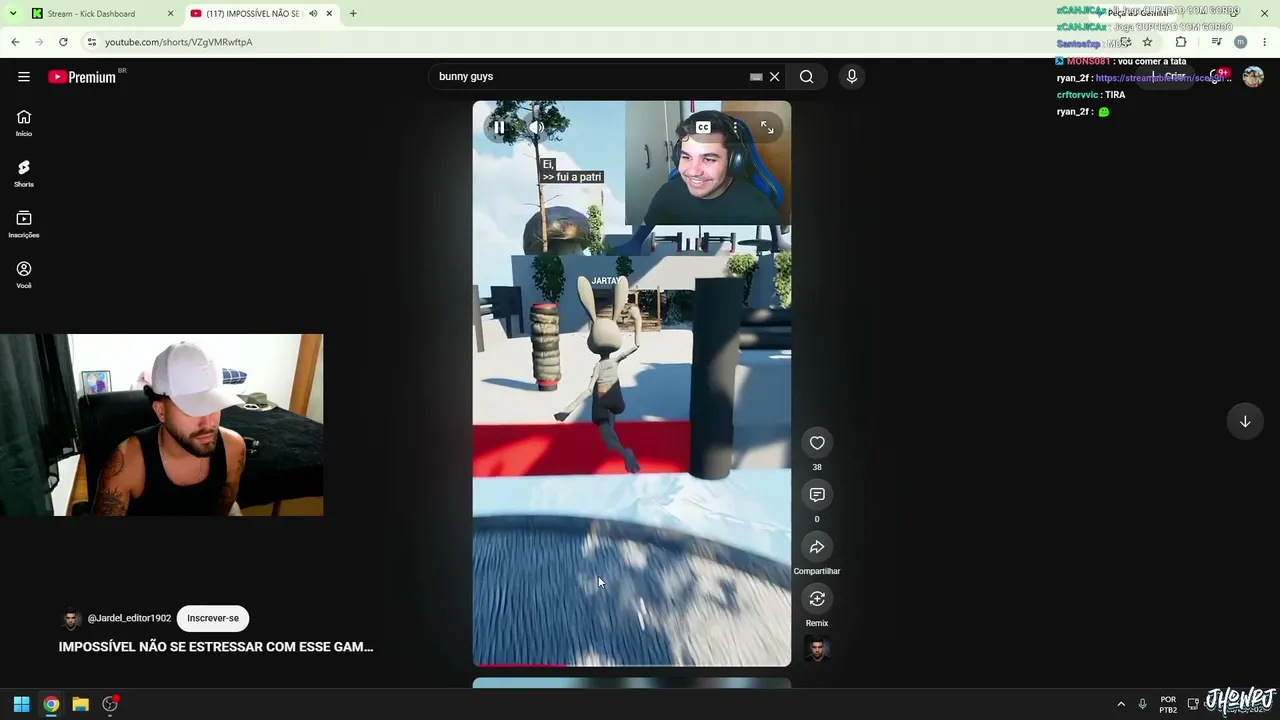1280x720 pixels.
Task: Open a new browser tab
Action: [x=353, y=14]
